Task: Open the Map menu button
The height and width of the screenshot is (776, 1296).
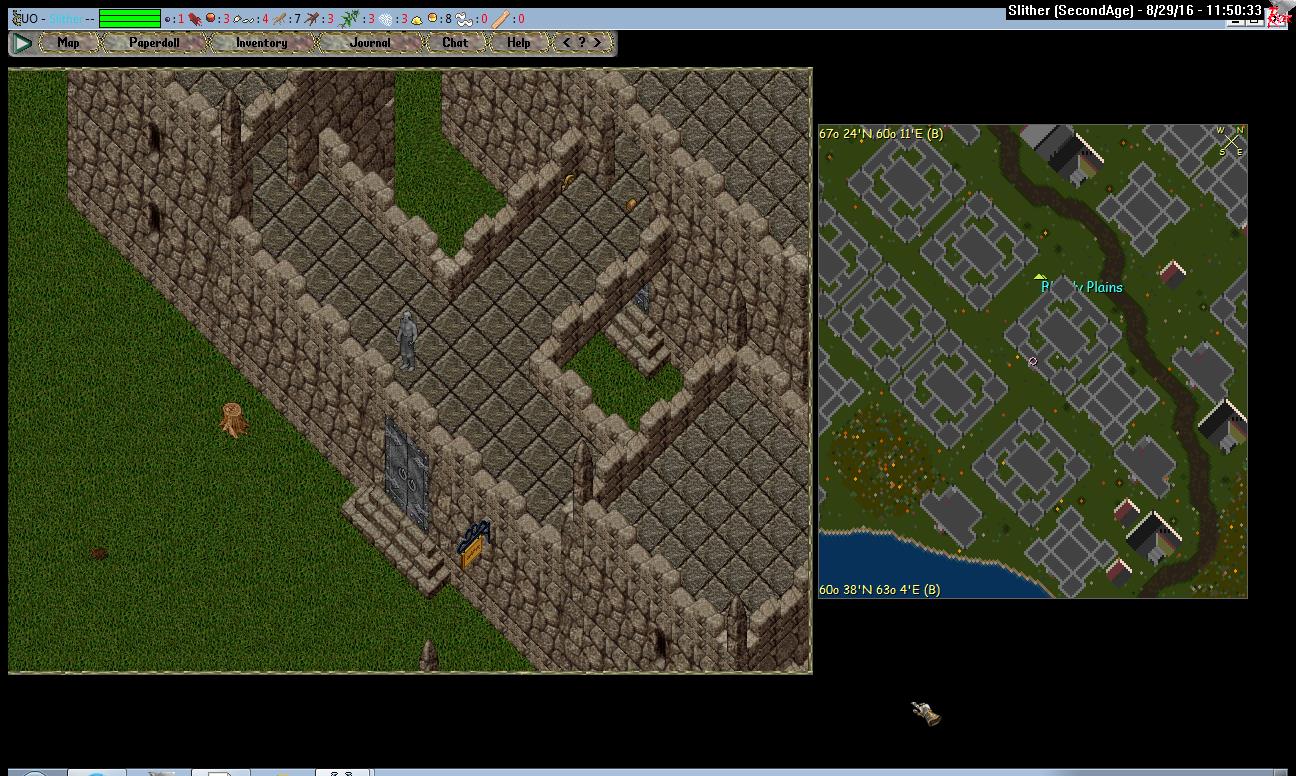Action: click(x=68, y=43)
